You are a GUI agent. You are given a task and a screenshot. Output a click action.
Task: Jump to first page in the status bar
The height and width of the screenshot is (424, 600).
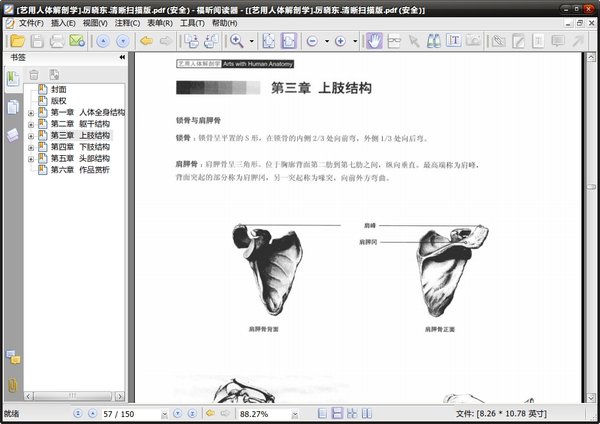coord(78,413)
